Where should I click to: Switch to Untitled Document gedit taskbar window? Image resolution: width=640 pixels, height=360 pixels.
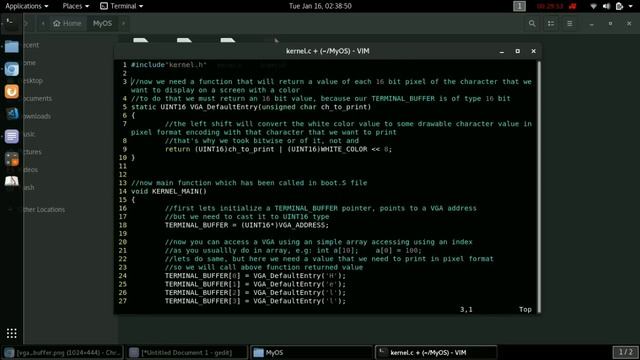[x=186, y=353]
